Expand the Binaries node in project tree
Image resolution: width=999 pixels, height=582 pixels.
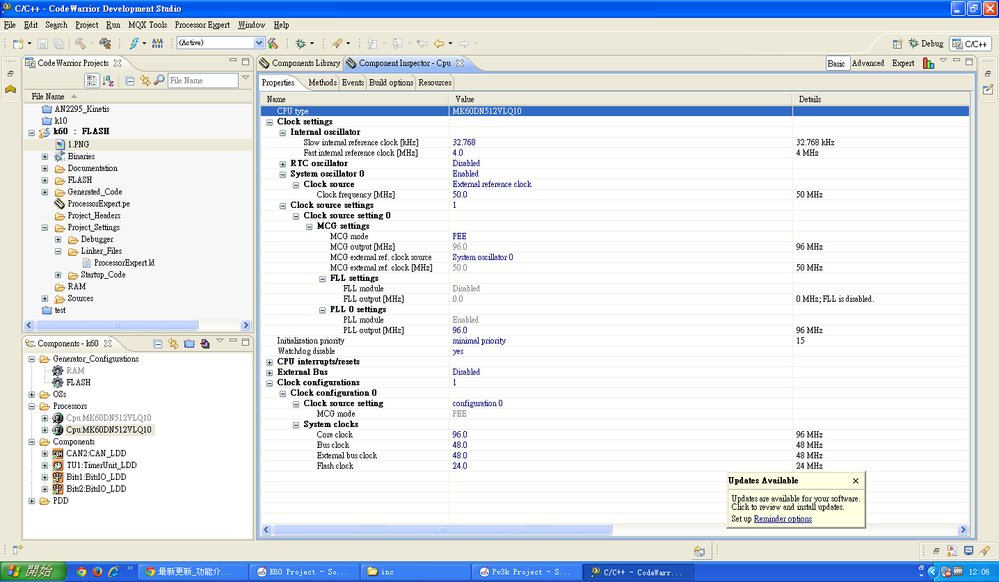click(x=45, y=157)
